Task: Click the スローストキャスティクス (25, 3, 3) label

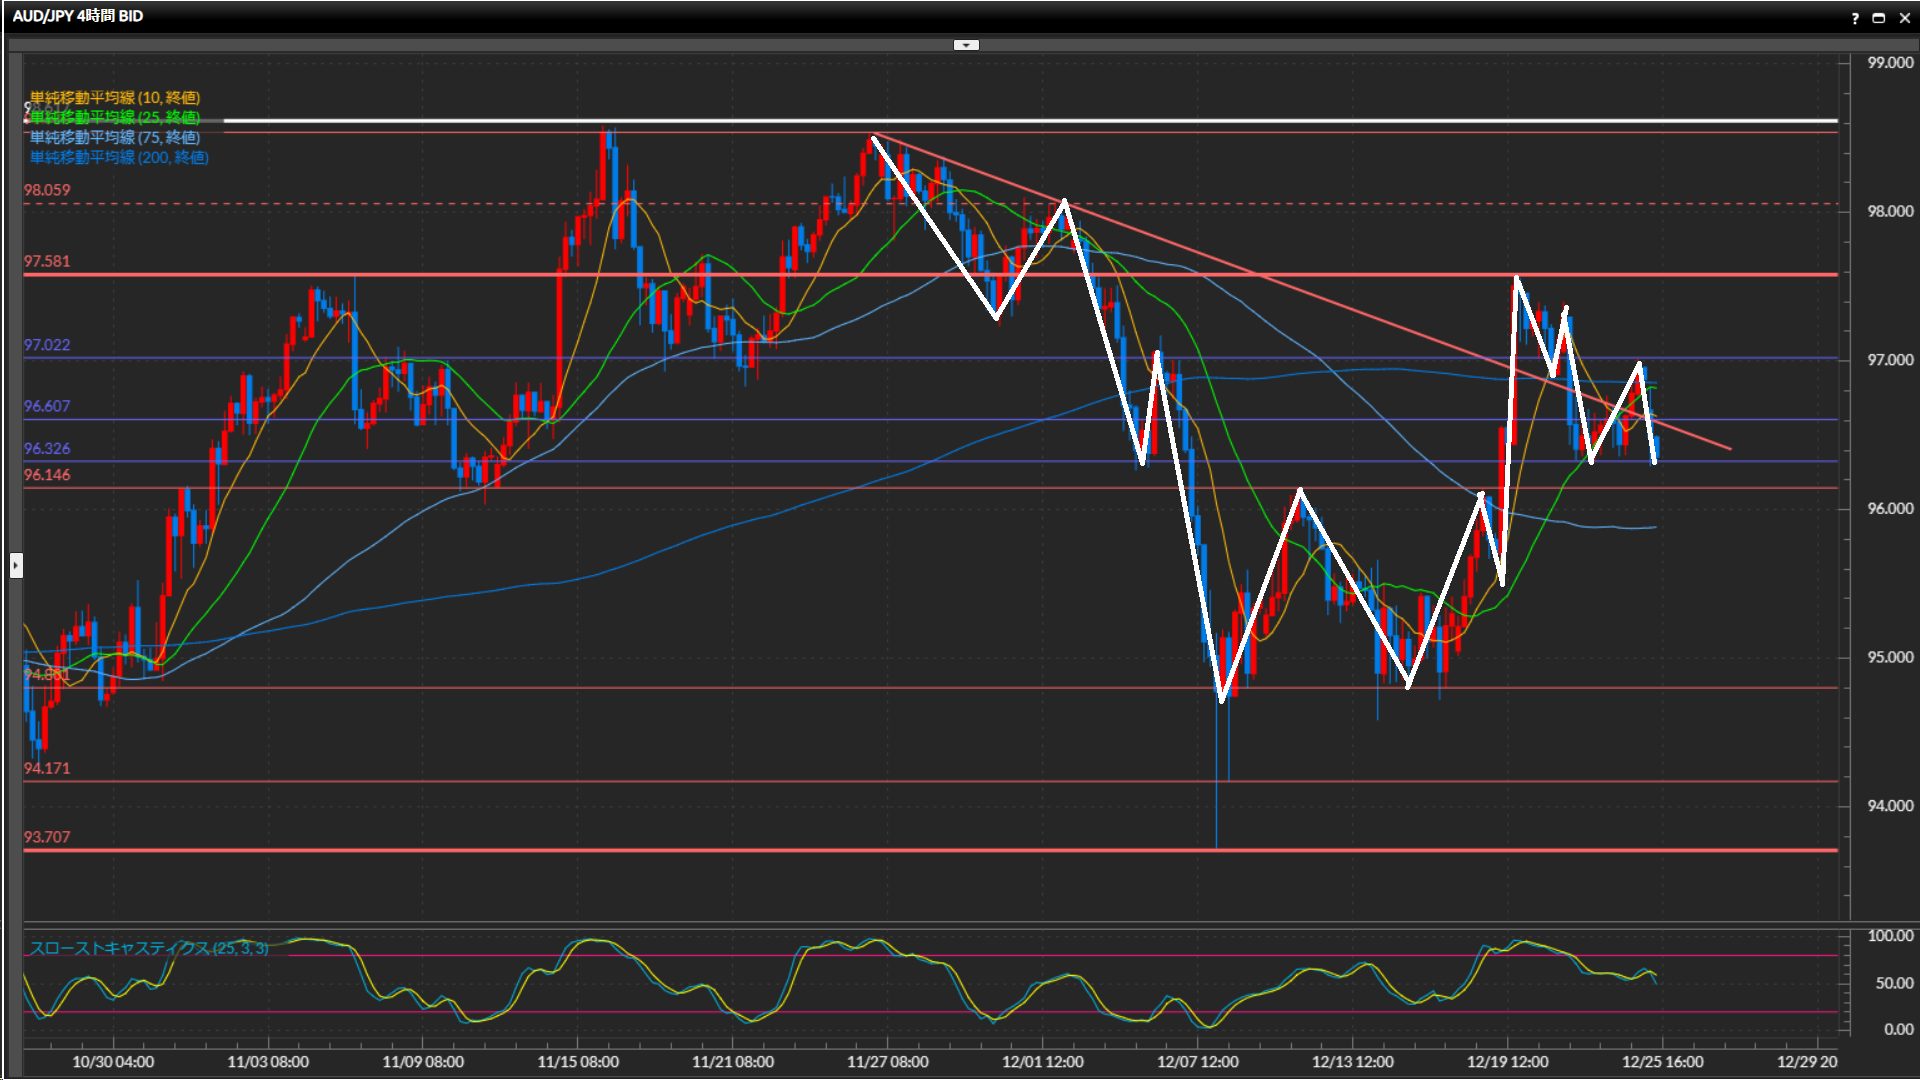Action: [x=148, y=947]
